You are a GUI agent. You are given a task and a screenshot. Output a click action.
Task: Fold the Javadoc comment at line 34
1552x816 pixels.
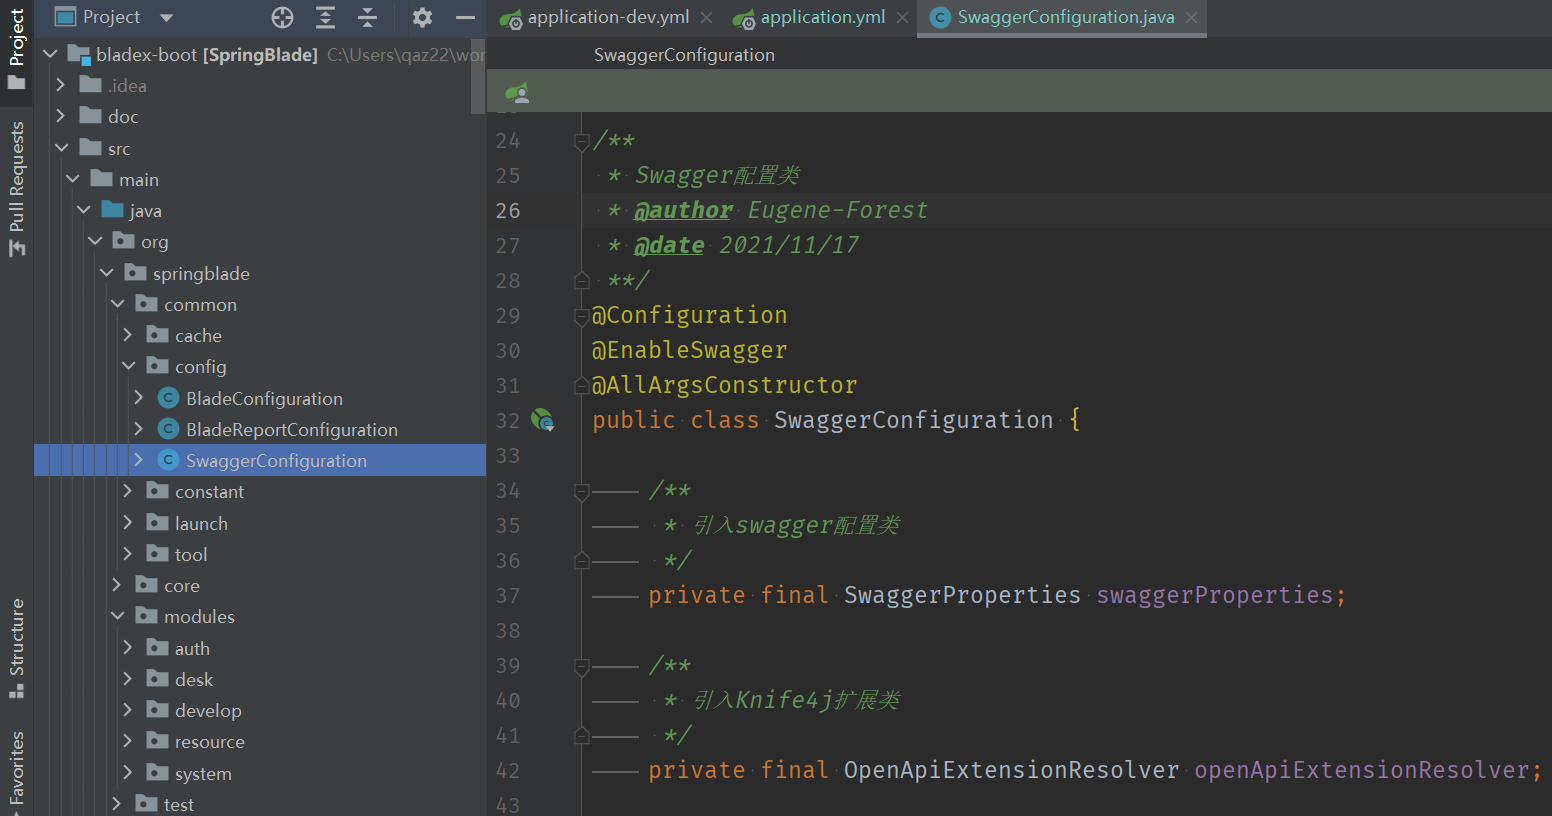581,492
